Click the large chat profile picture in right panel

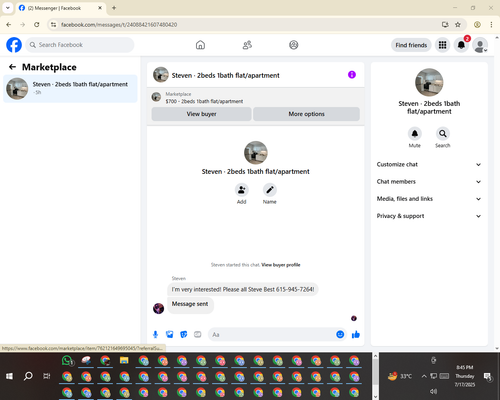pos(429,82)
